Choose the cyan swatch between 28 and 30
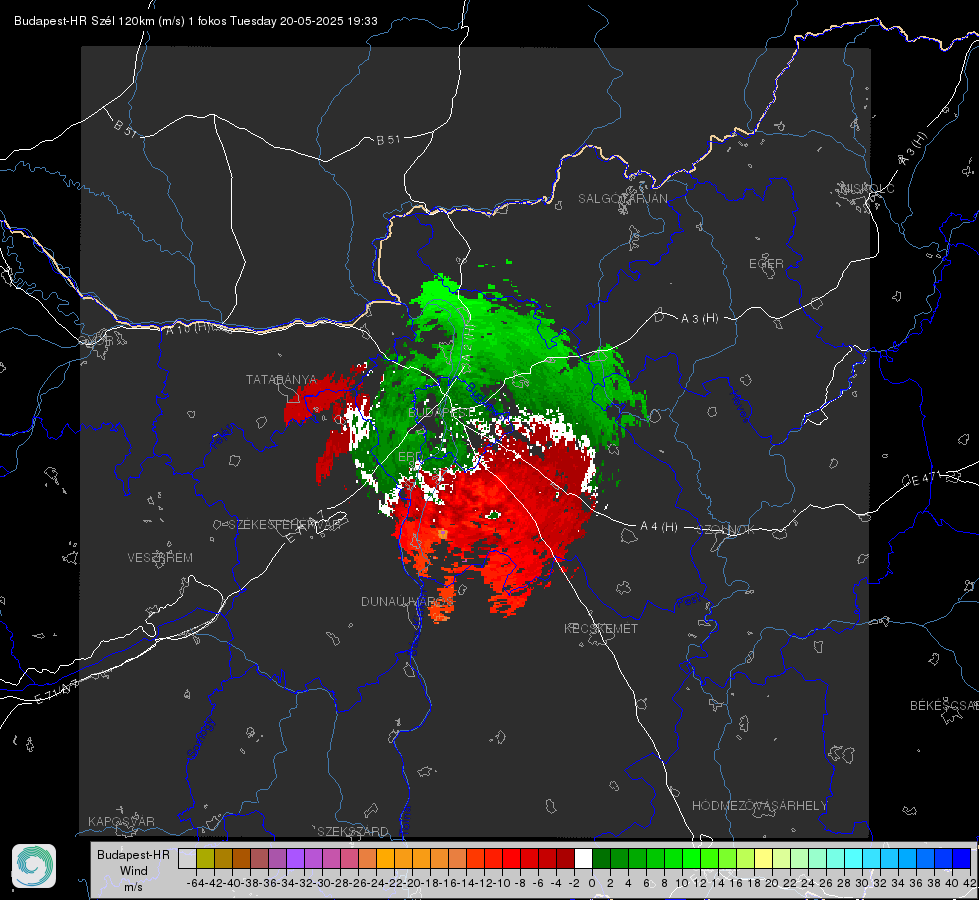Screen dimensions: 979x900 854,858
